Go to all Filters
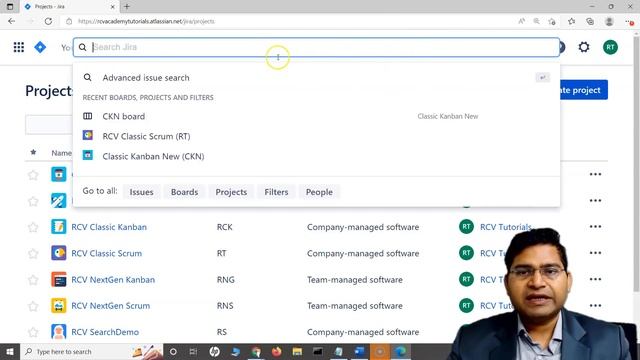This screenshot has height=360, width=640. tap(276, 192)
